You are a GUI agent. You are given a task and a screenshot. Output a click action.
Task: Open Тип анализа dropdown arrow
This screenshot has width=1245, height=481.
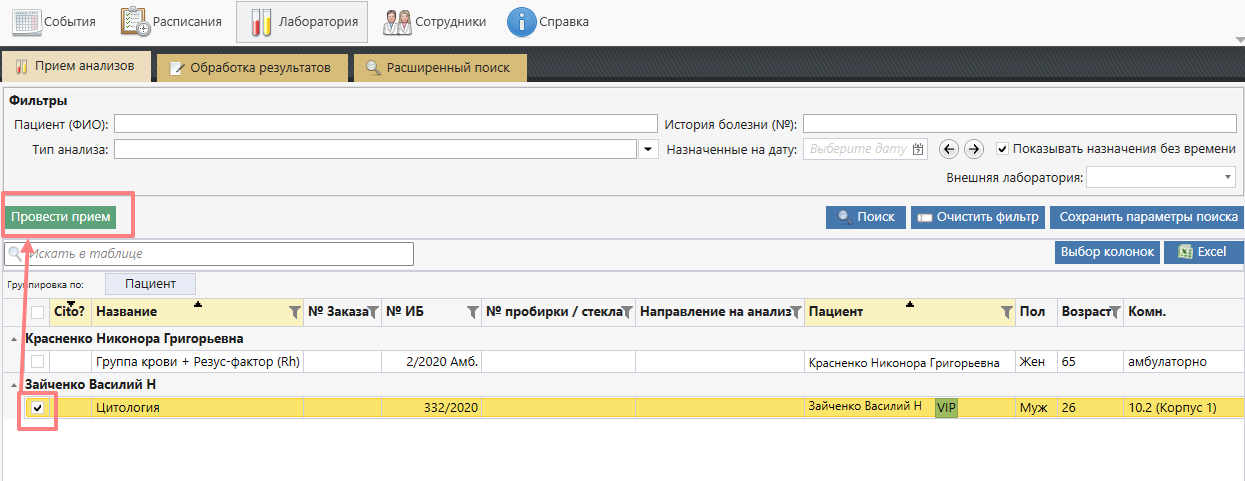pos(648,150)
